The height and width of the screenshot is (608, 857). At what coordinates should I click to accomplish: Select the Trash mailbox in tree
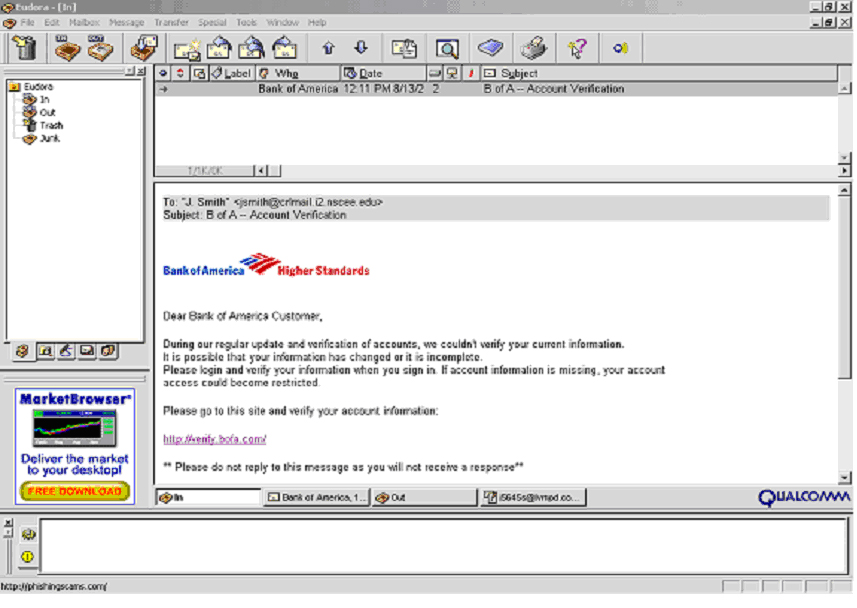51,126
